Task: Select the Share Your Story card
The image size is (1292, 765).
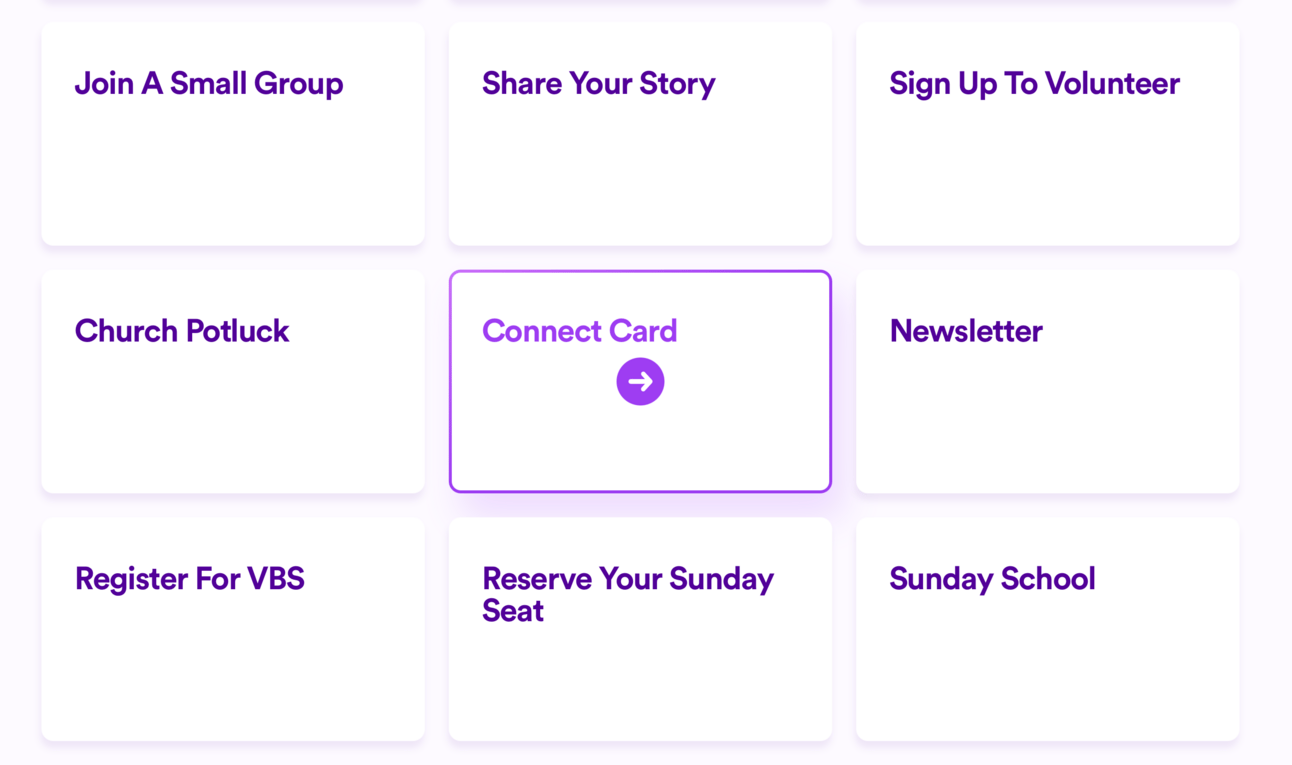Action: [640, 160]
